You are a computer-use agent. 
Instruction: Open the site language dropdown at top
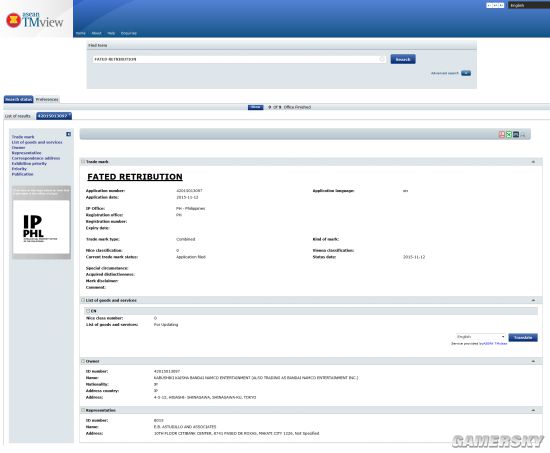[529, 5]
